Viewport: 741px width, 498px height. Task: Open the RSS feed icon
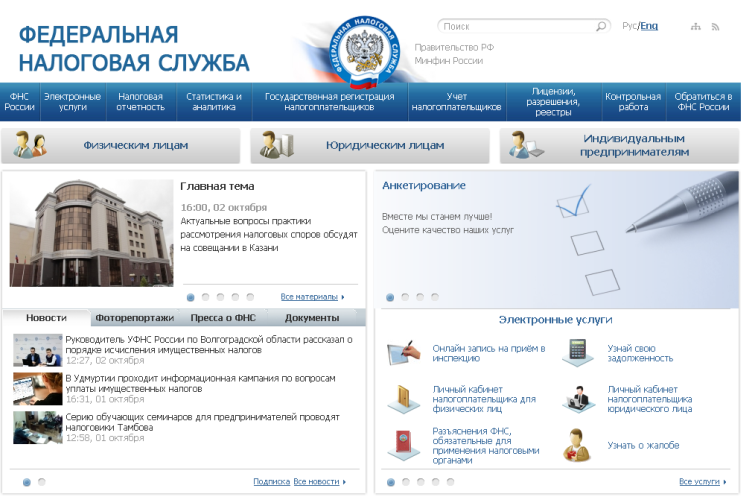pyautogui.click(x=715, y=27)
